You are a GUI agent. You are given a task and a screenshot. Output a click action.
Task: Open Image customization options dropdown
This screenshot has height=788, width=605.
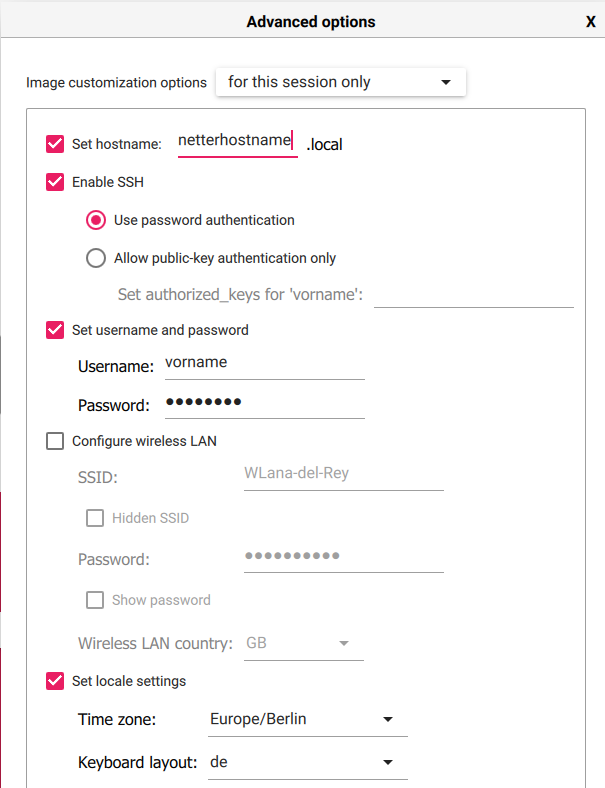click(x=340, y=82)
